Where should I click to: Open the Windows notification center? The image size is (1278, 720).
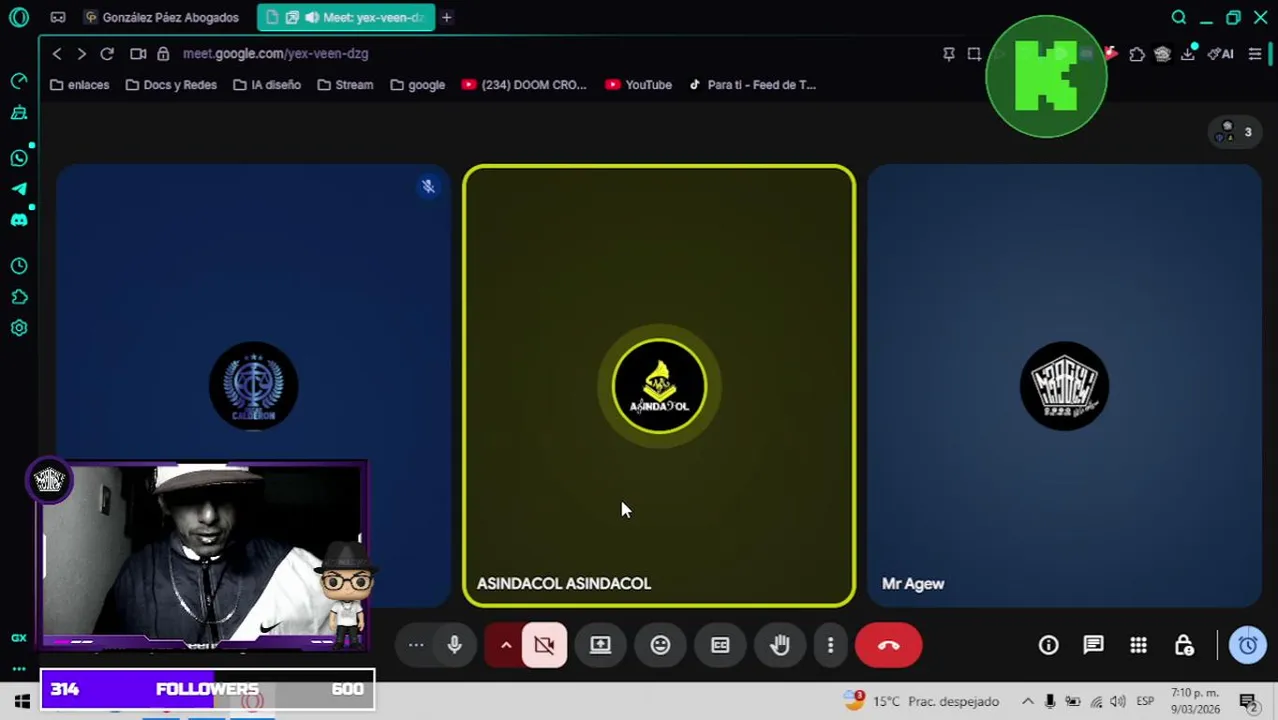pos(1248,701)
